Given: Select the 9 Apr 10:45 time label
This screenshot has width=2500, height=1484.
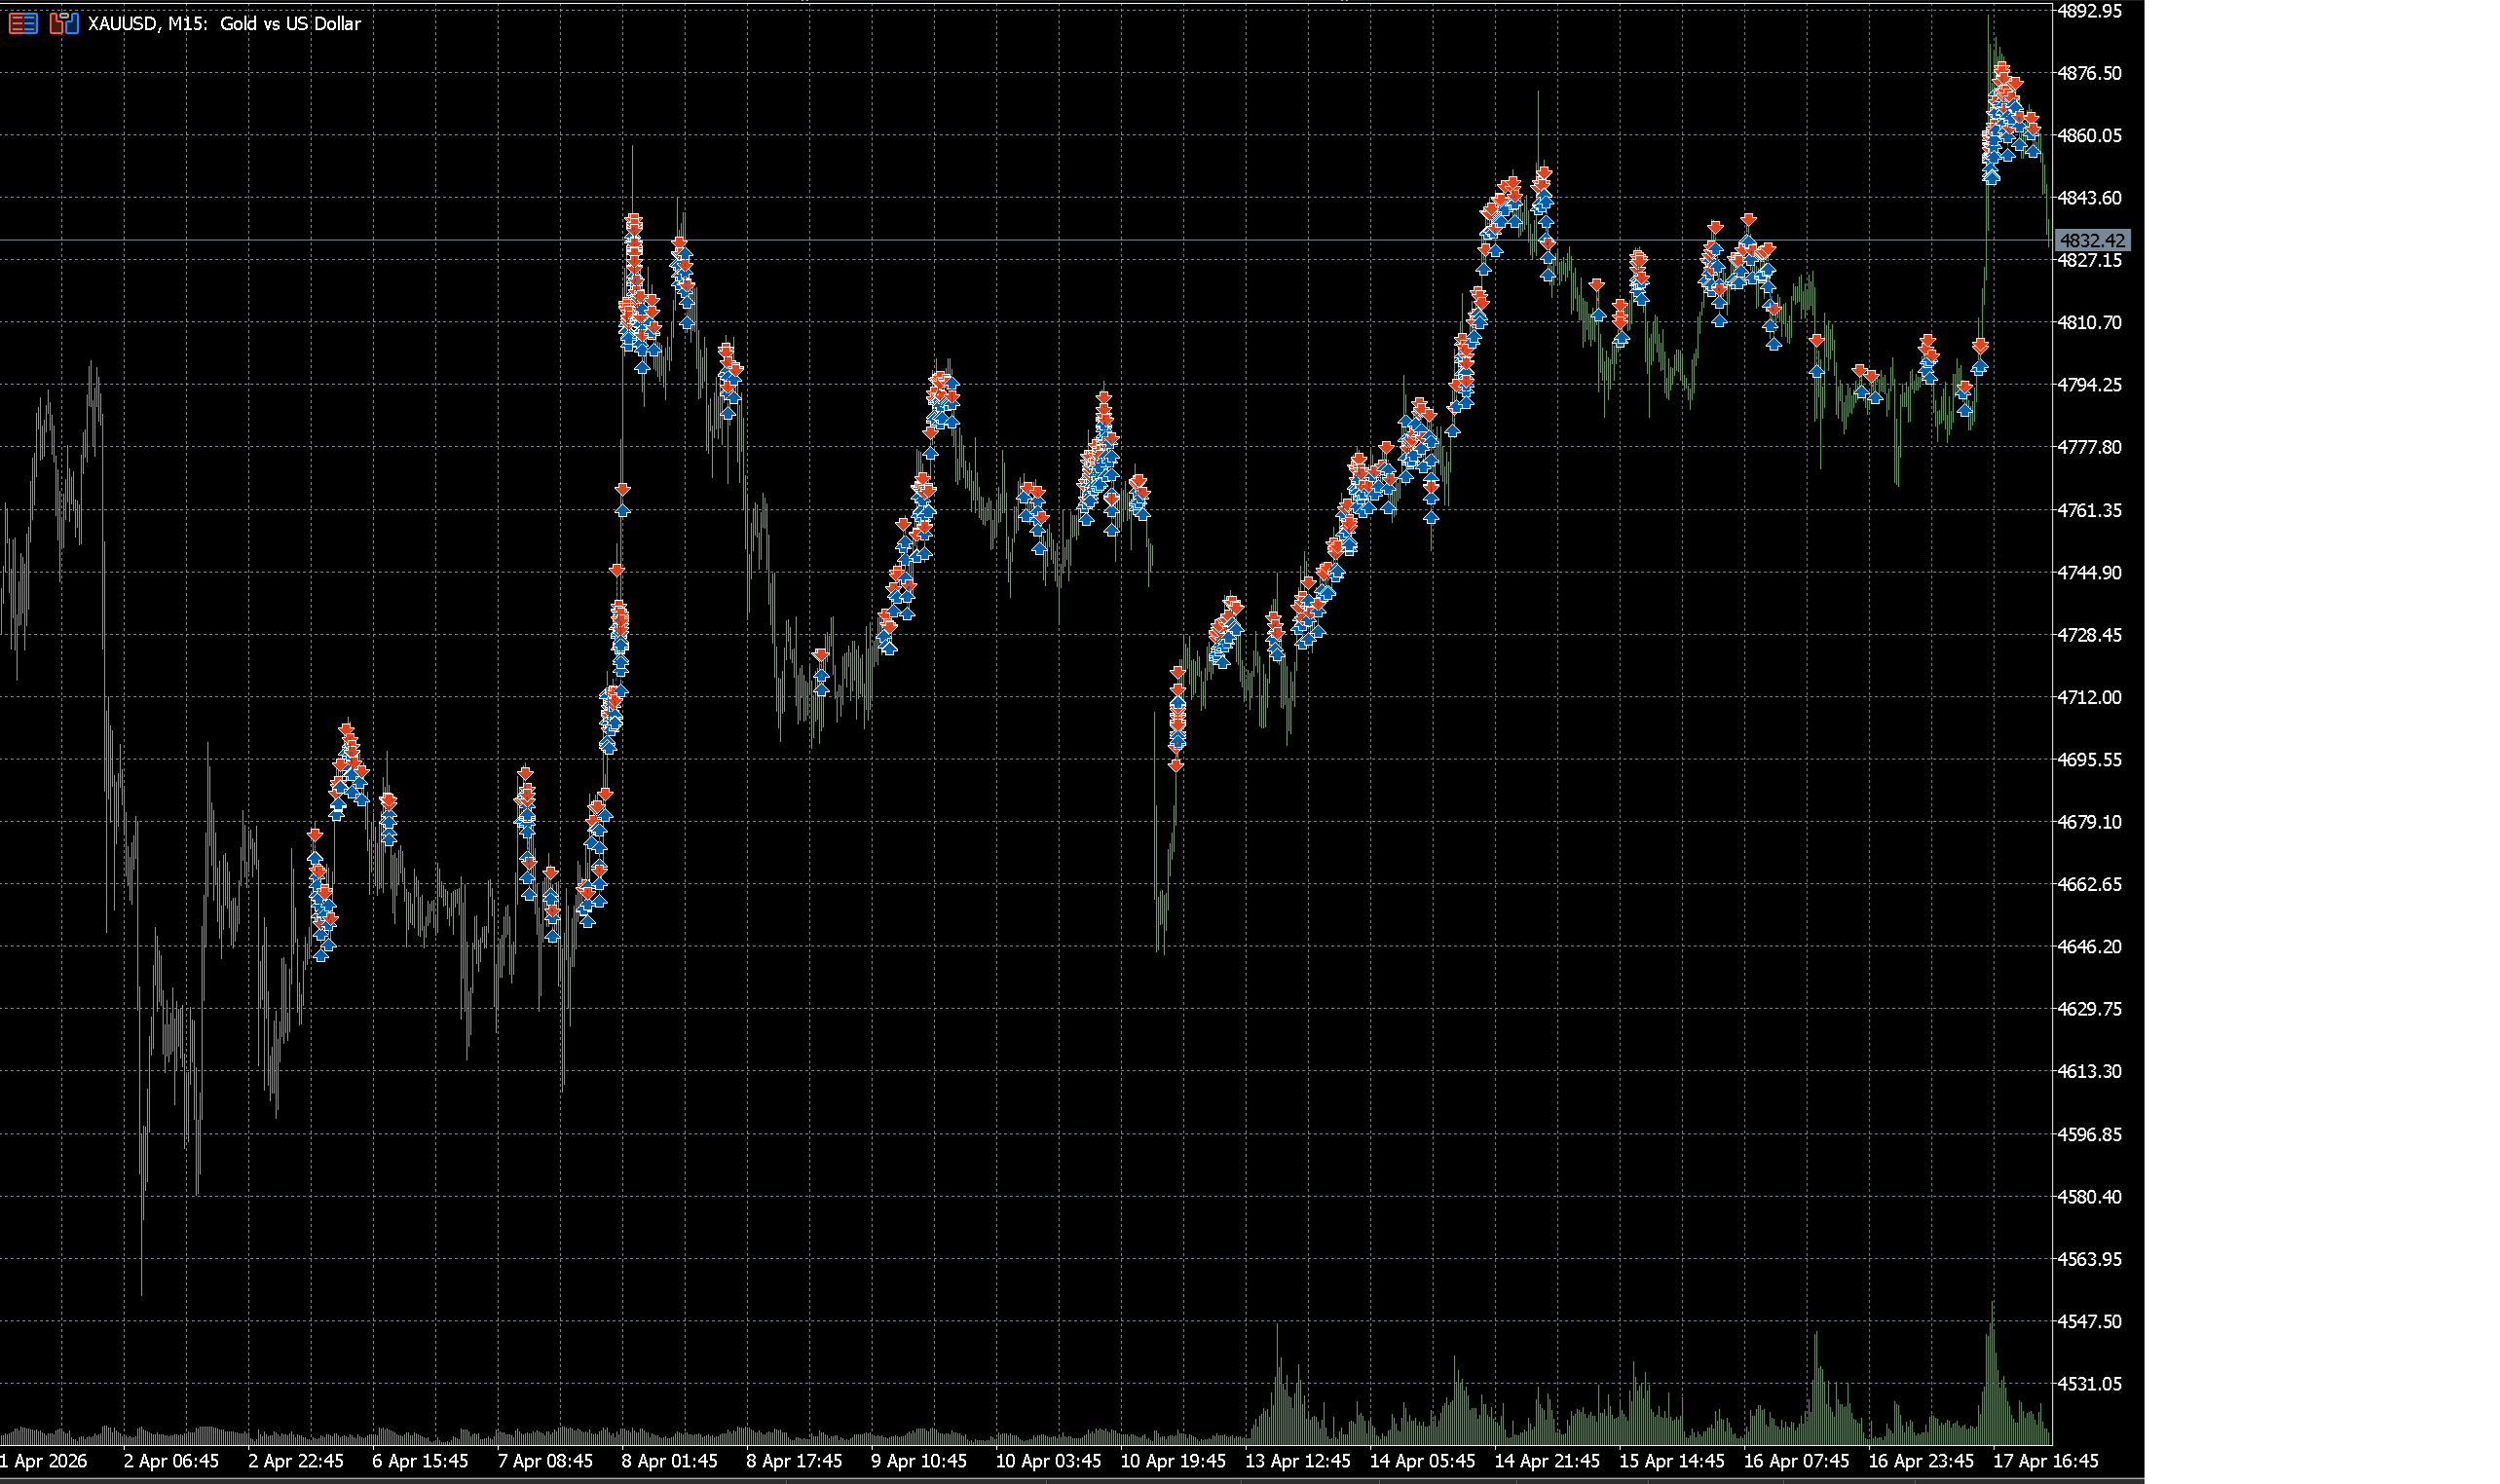Looking at the screenshot, I should [918, 1461].
